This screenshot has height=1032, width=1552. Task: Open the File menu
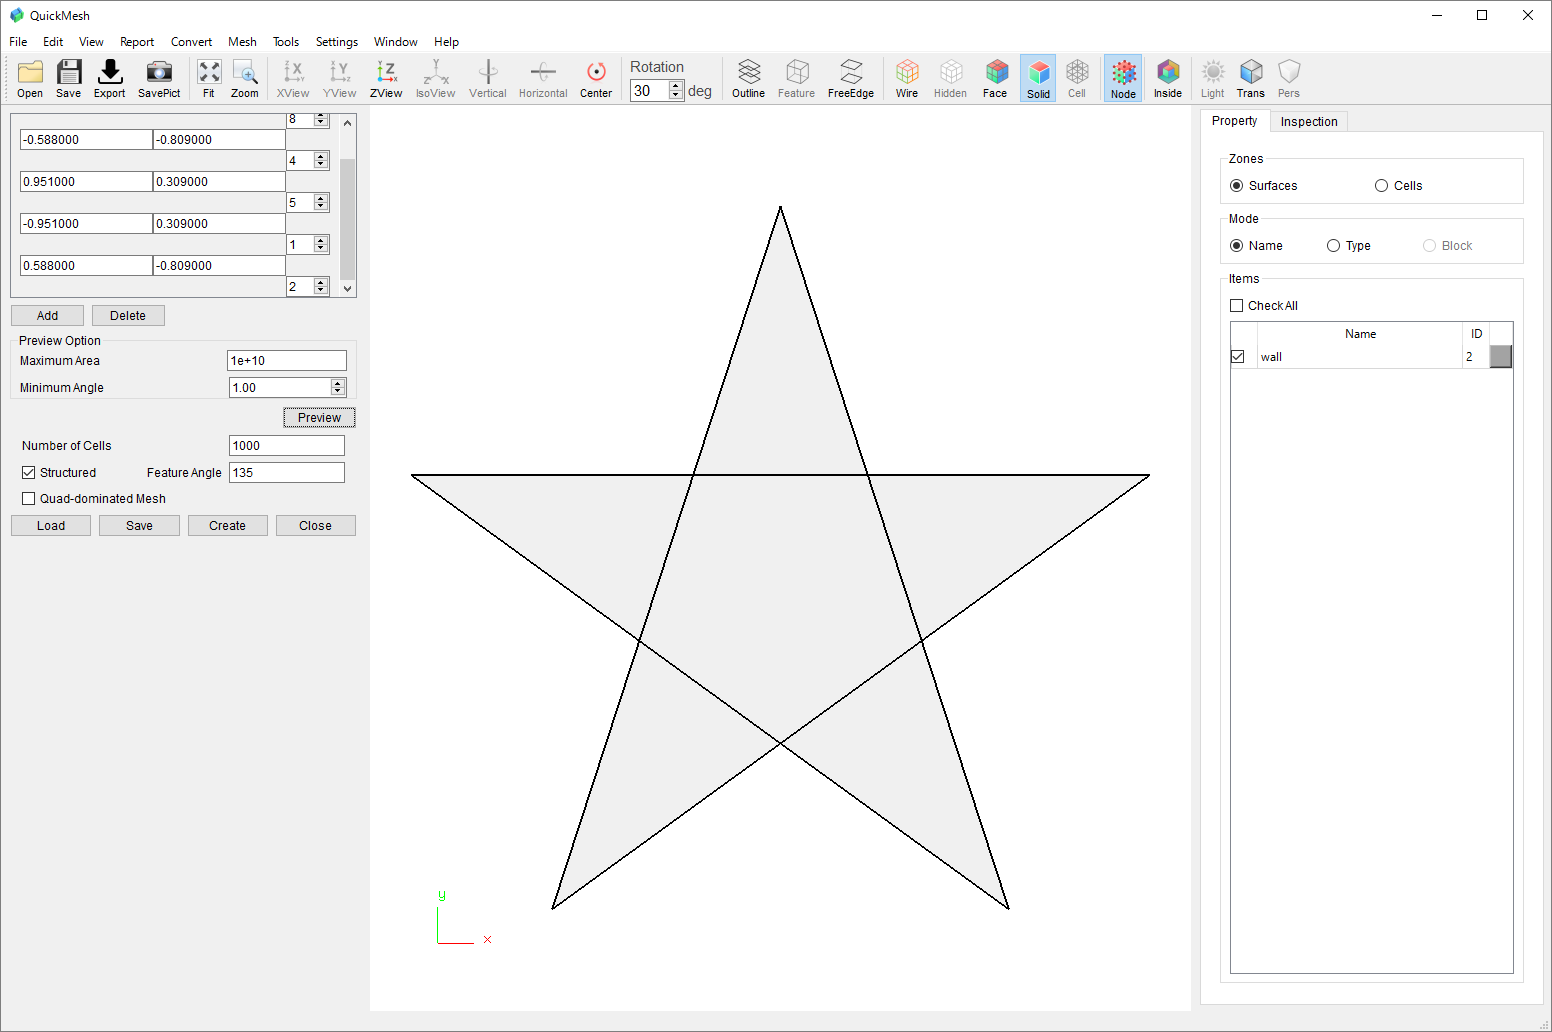(x=18, y=42)
